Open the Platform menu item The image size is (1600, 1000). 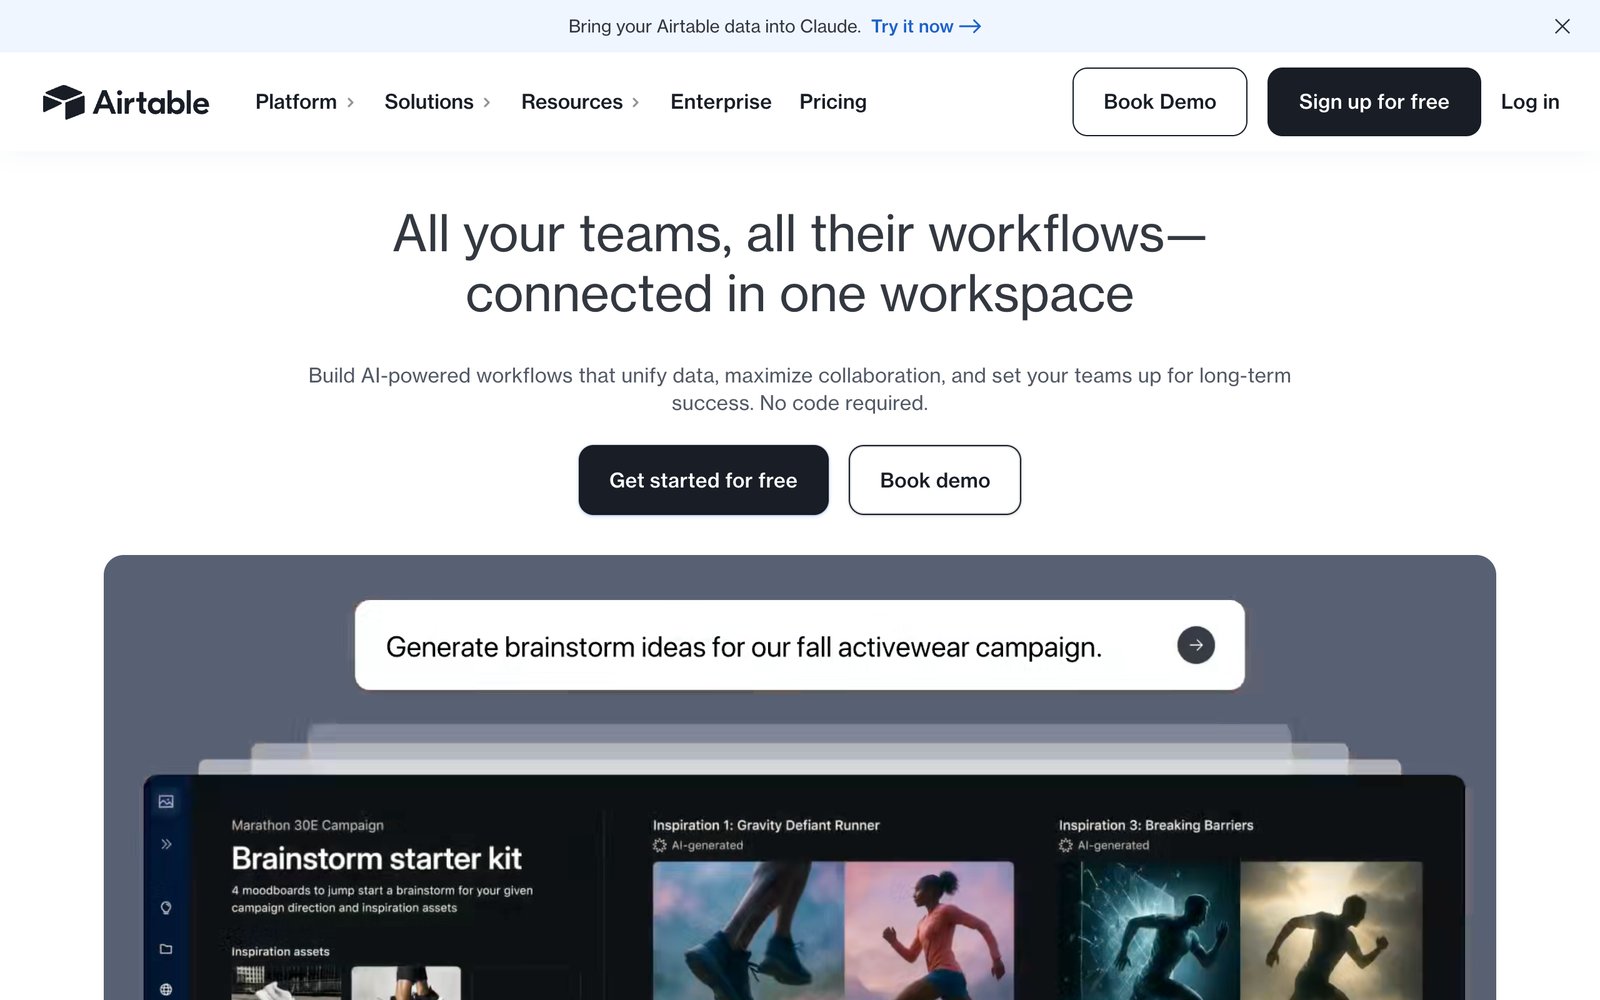296,102
